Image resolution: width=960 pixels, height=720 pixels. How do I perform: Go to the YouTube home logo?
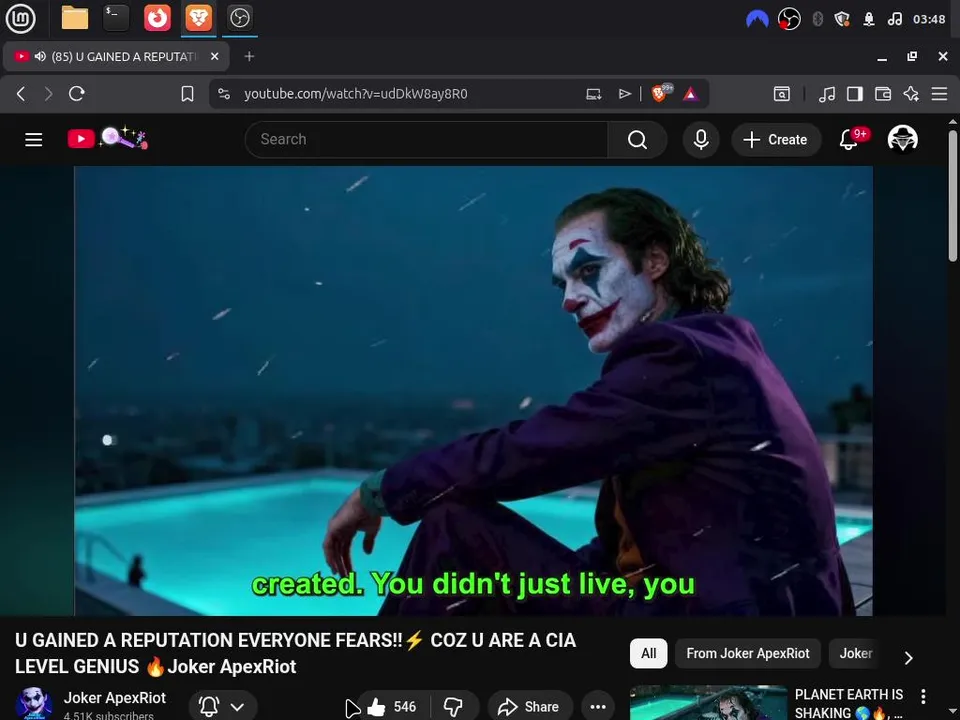click(107, 138)
